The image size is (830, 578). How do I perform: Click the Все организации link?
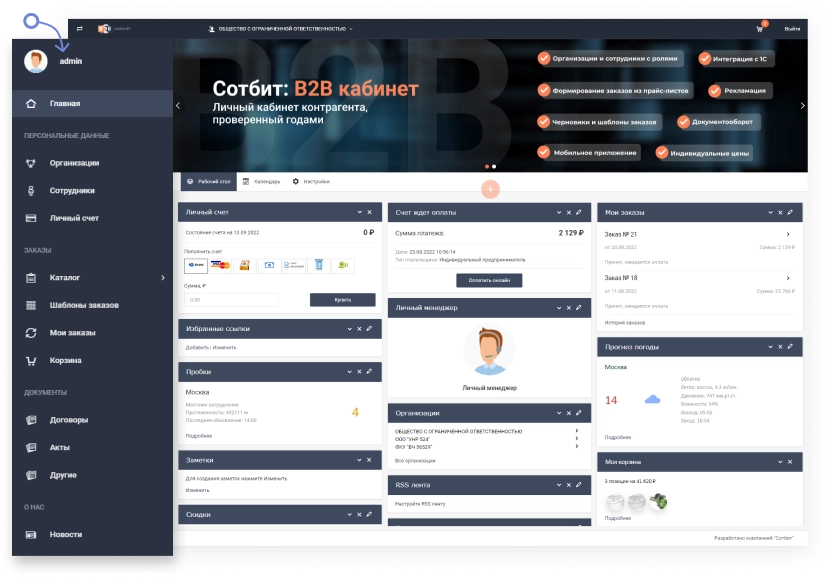point(415,461)
